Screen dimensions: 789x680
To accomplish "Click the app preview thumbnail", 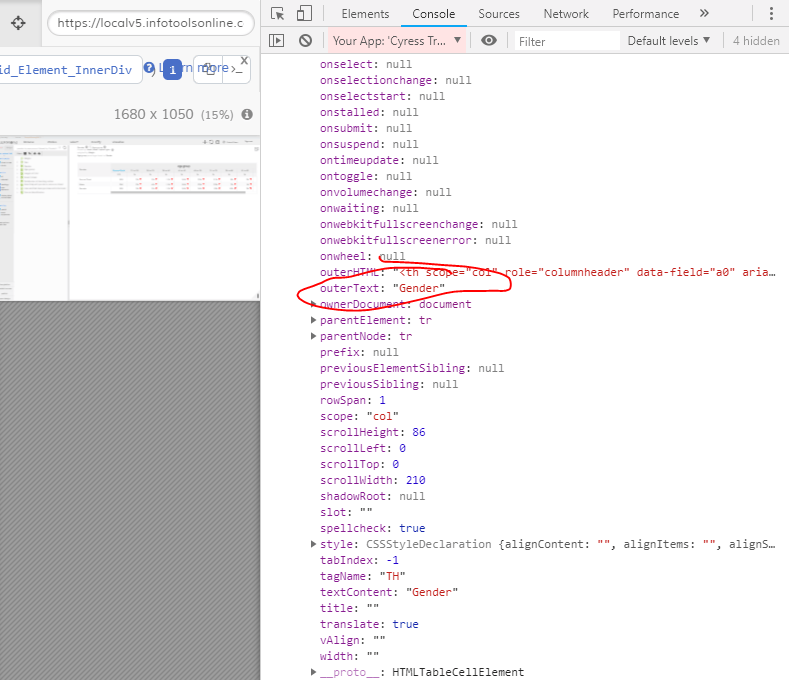I will click(x=130, y=218).
